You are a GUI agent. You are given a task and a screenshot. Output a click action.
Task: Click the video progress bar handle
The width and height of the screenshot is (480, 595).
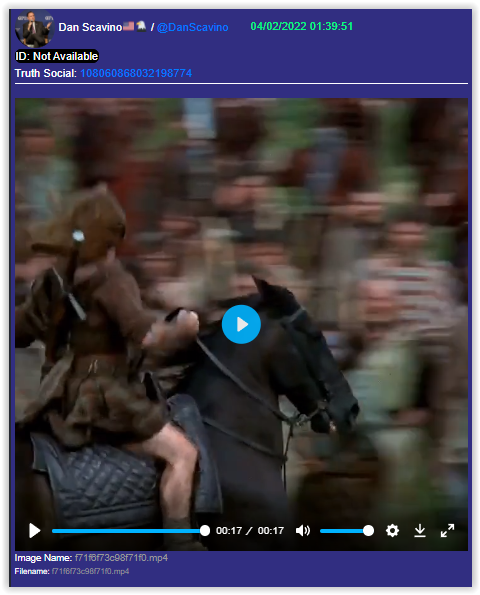205,530
